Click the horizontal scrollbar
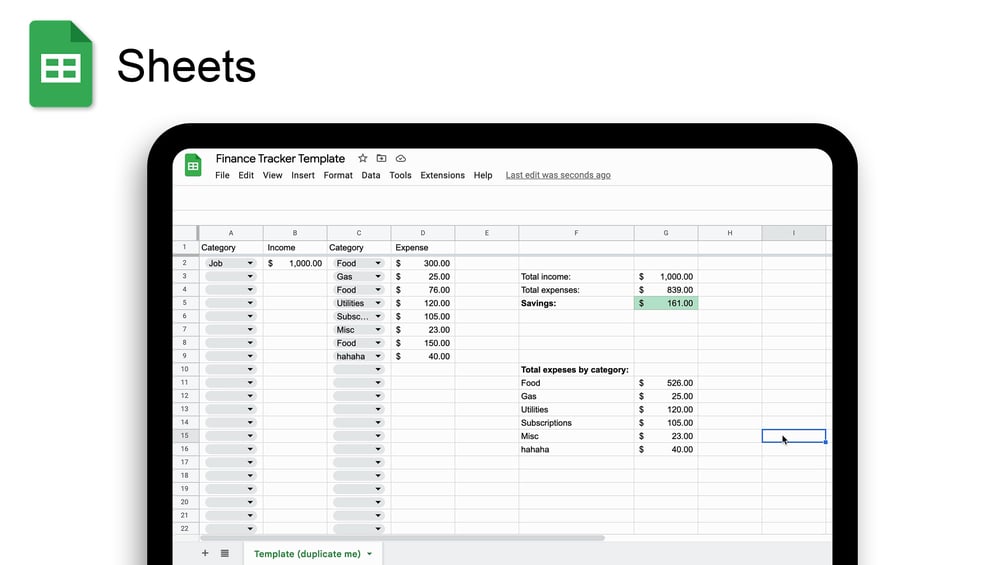Viewport: 1005px width, 565px height. 403,538
